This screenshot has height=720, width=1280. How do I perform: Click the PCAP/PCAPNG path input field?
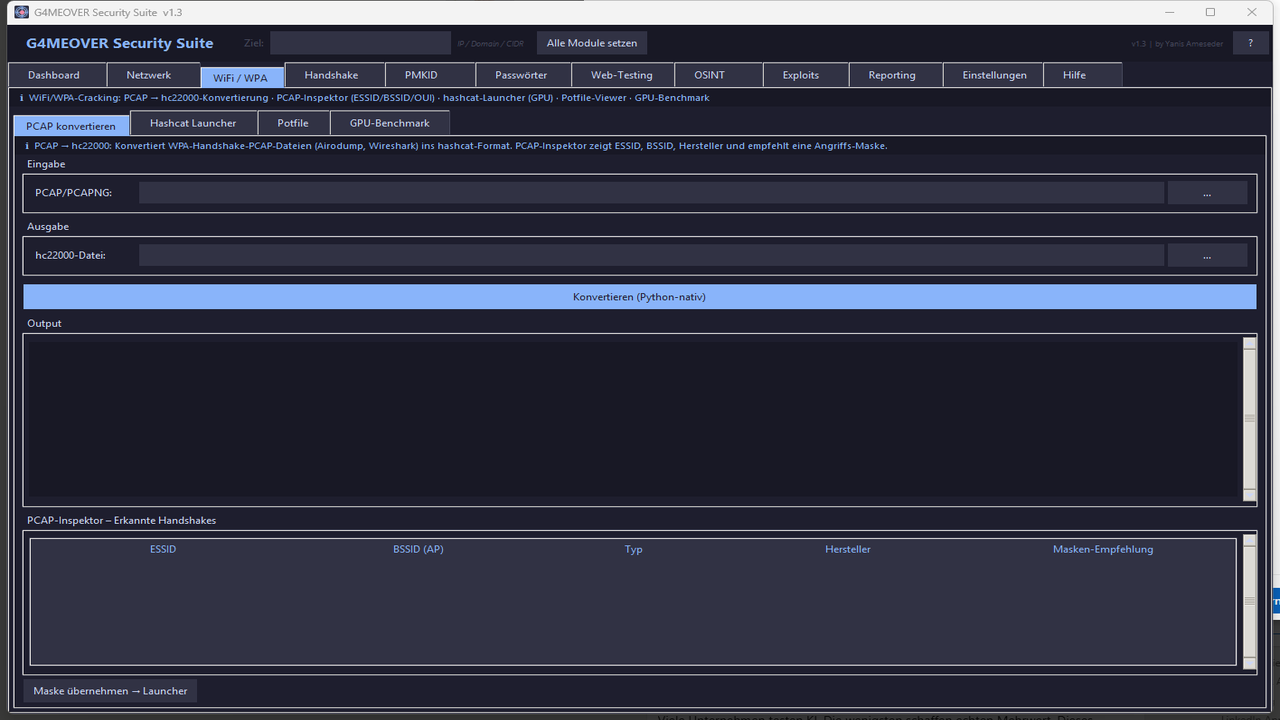point(651,193)
